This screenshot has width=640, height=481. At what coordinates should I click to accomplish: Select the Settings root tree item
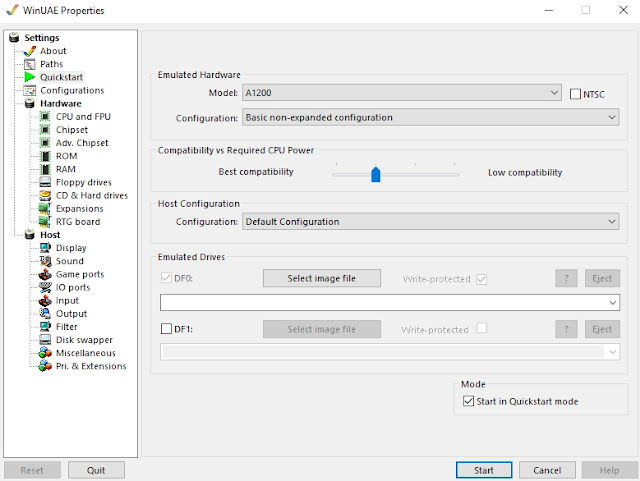(x=42, y=38)
